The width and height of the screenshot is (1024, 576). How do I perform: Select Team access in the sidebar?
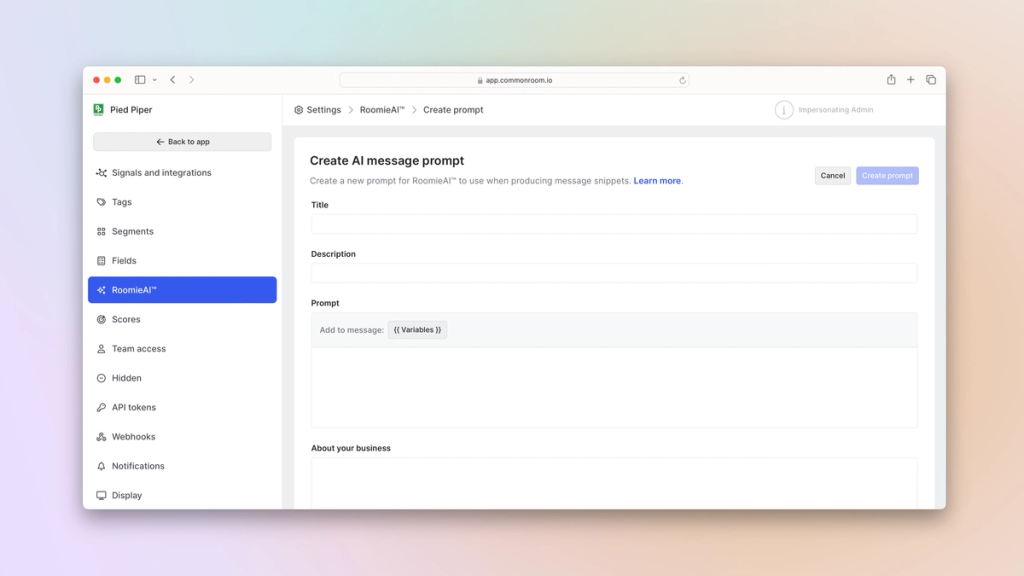182,349
